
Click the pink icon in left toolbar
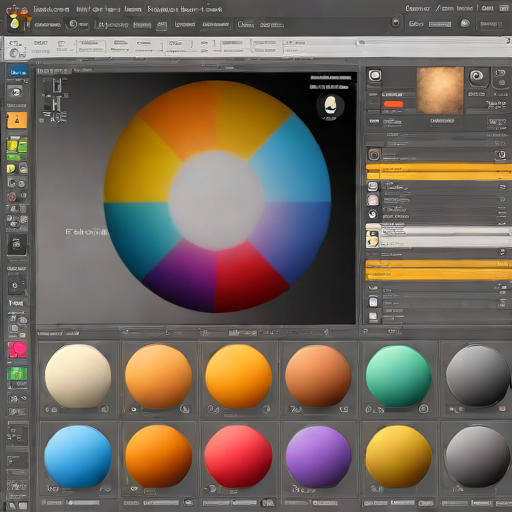pyautogui.click(x=17, y=350)
